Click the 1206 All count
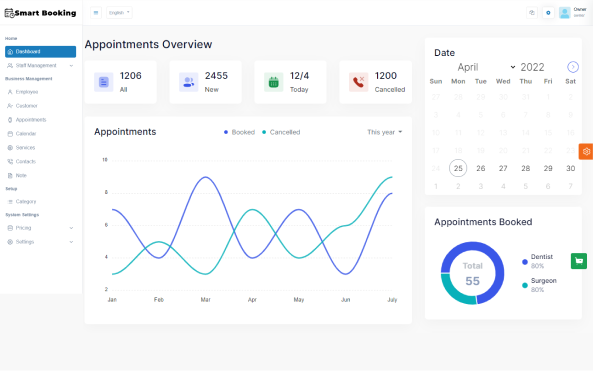Image resolution: width=593 pixels, height=371 pixels. pyautogui.click(x=130, y=76)
